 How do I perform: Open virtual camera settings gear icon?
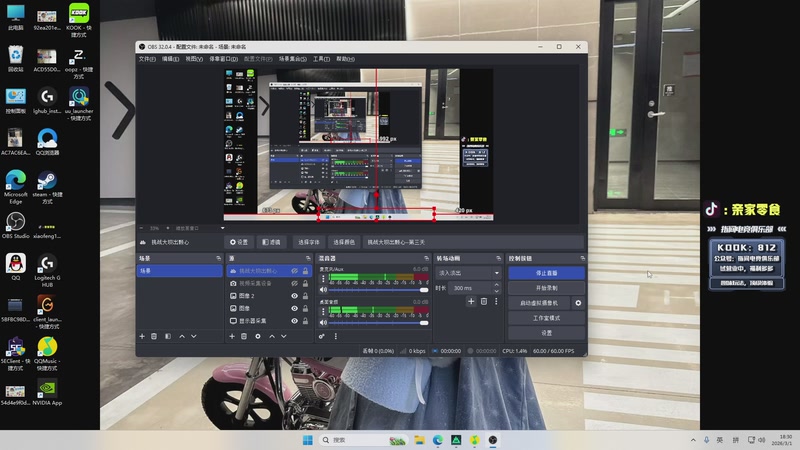tap(578, 303)
